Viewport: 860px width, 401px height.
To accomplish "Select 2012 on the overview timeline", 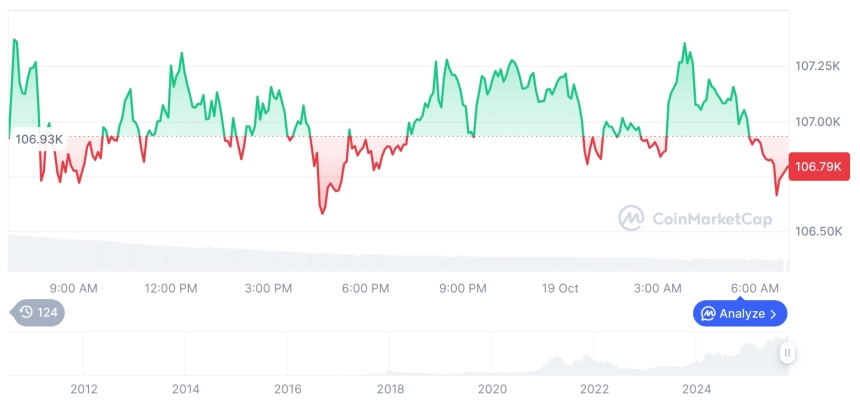I will pos(83,388).
